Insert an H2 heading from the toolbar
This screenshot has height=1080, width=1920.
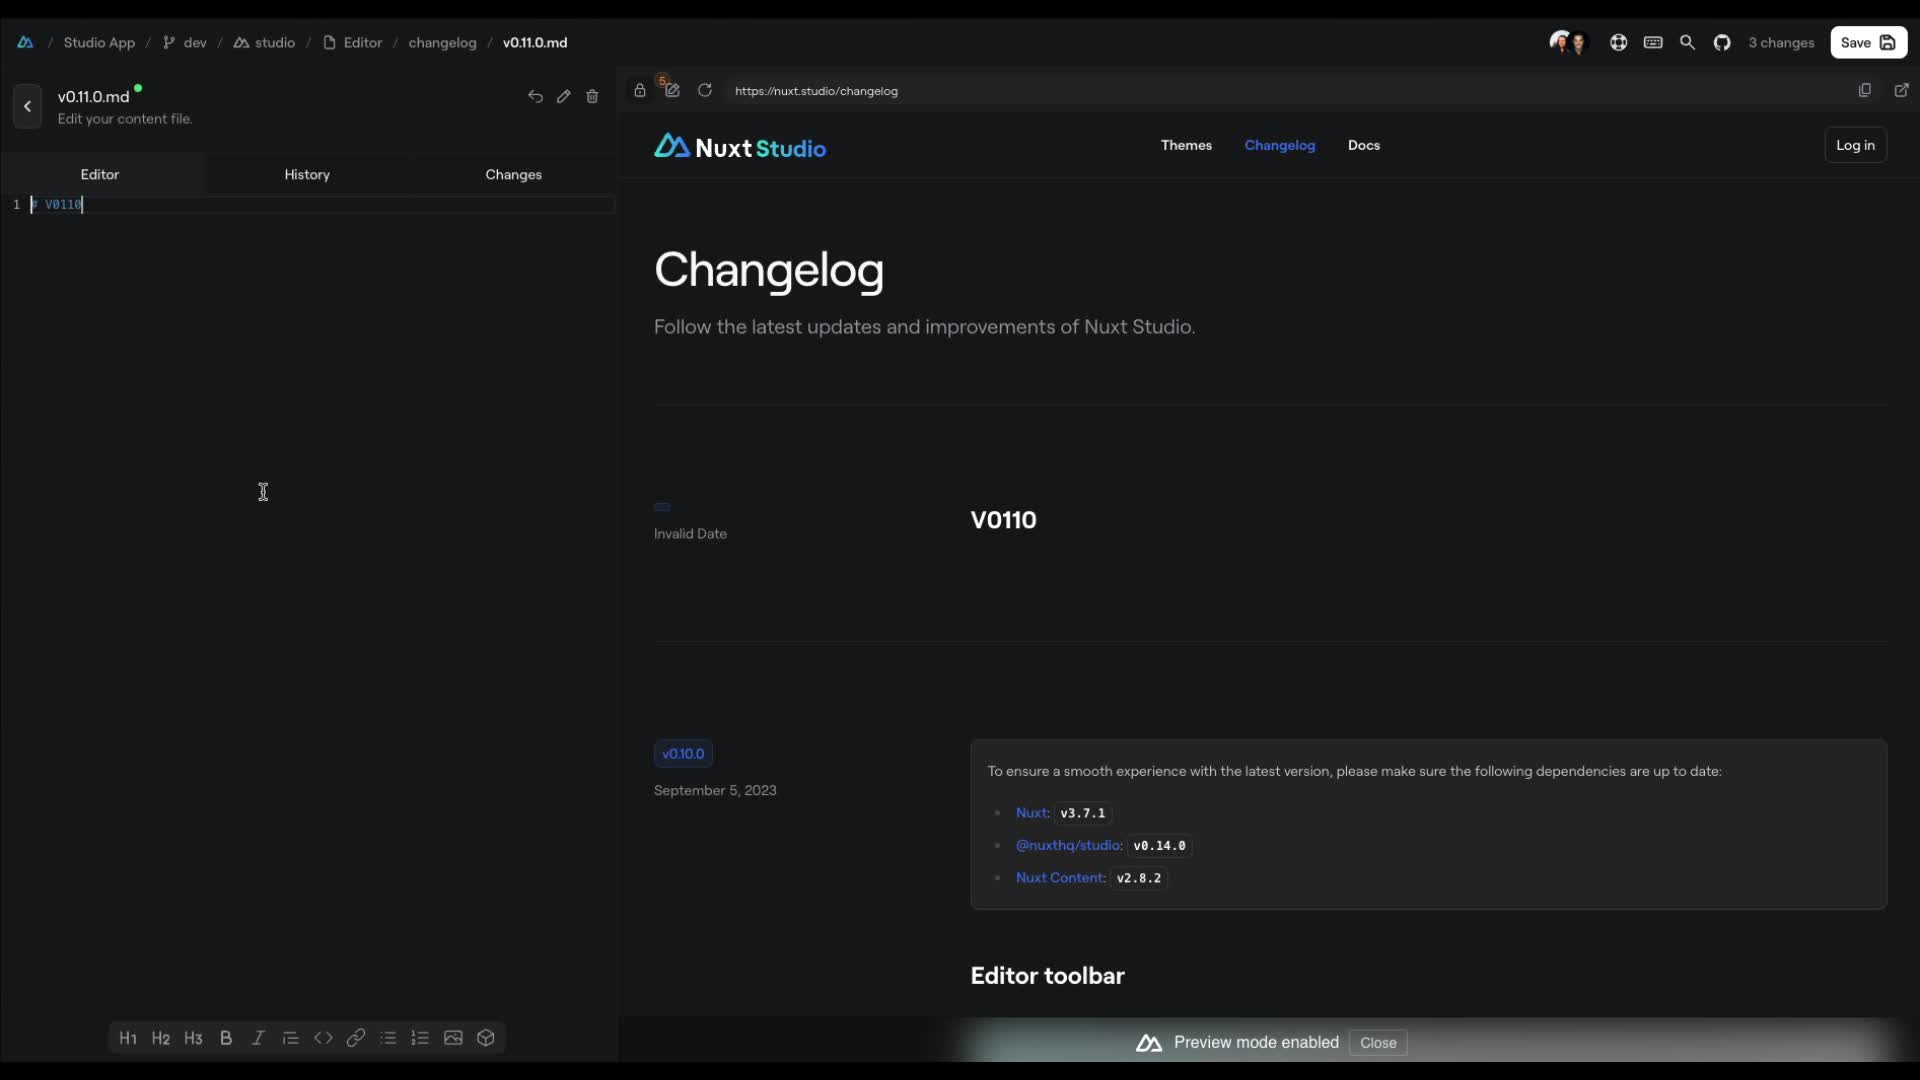point(161,1038)
